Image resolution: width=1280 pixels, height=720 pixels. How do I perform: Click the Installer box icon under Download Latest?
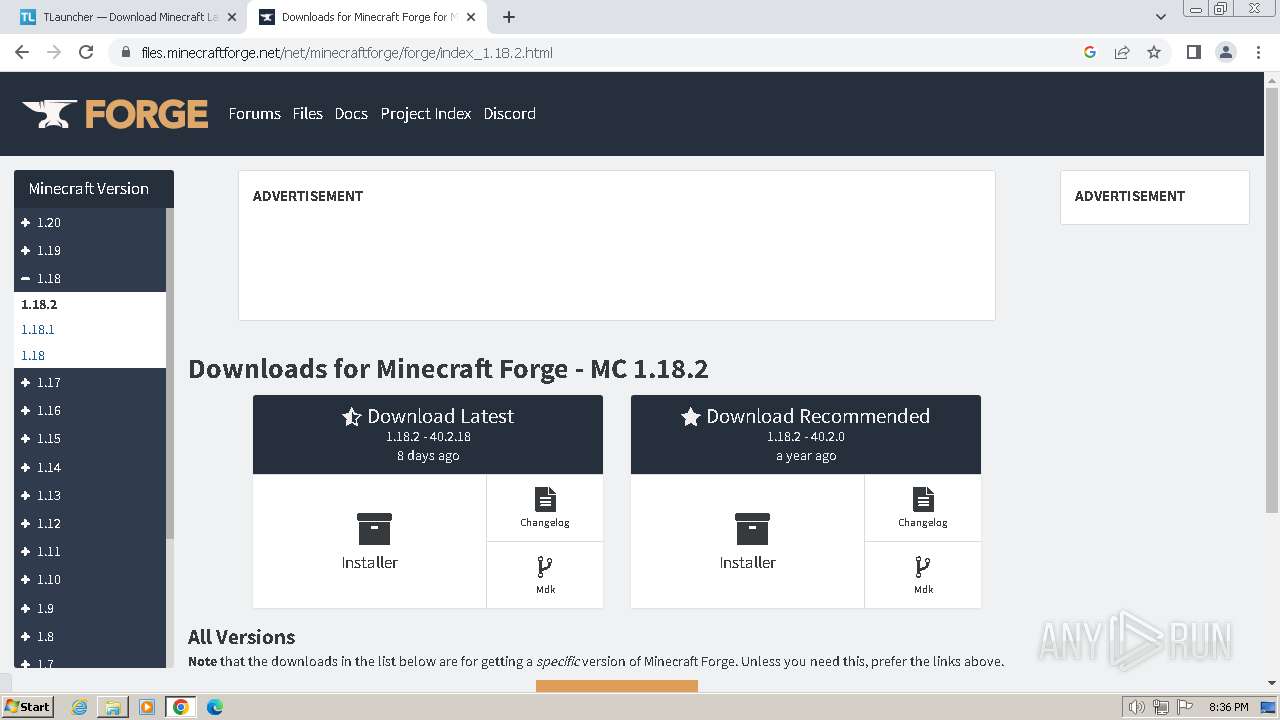pos(374,529)
